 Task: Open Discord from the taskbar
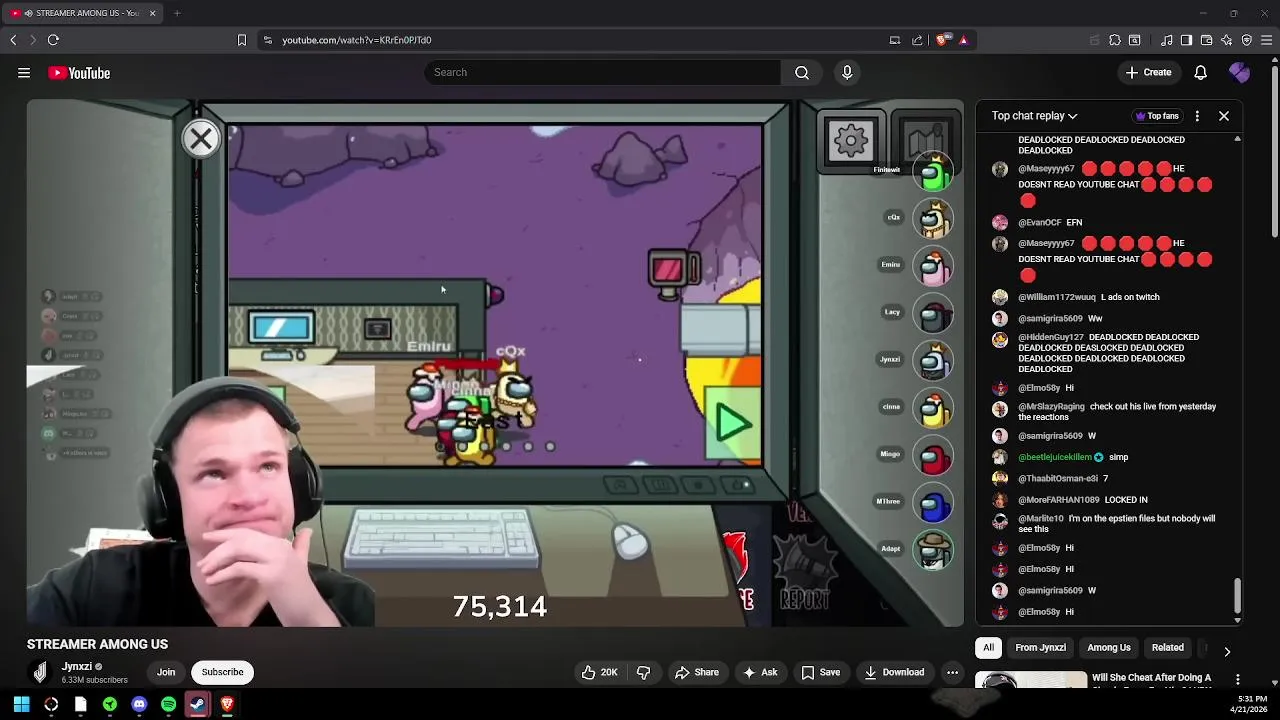pos(139,704)
